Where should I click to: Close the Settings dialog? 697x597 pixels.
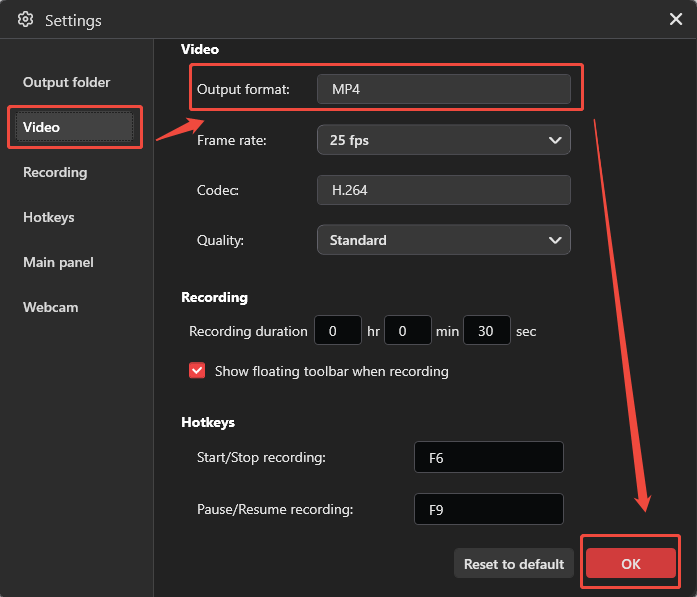pos(676,19)
